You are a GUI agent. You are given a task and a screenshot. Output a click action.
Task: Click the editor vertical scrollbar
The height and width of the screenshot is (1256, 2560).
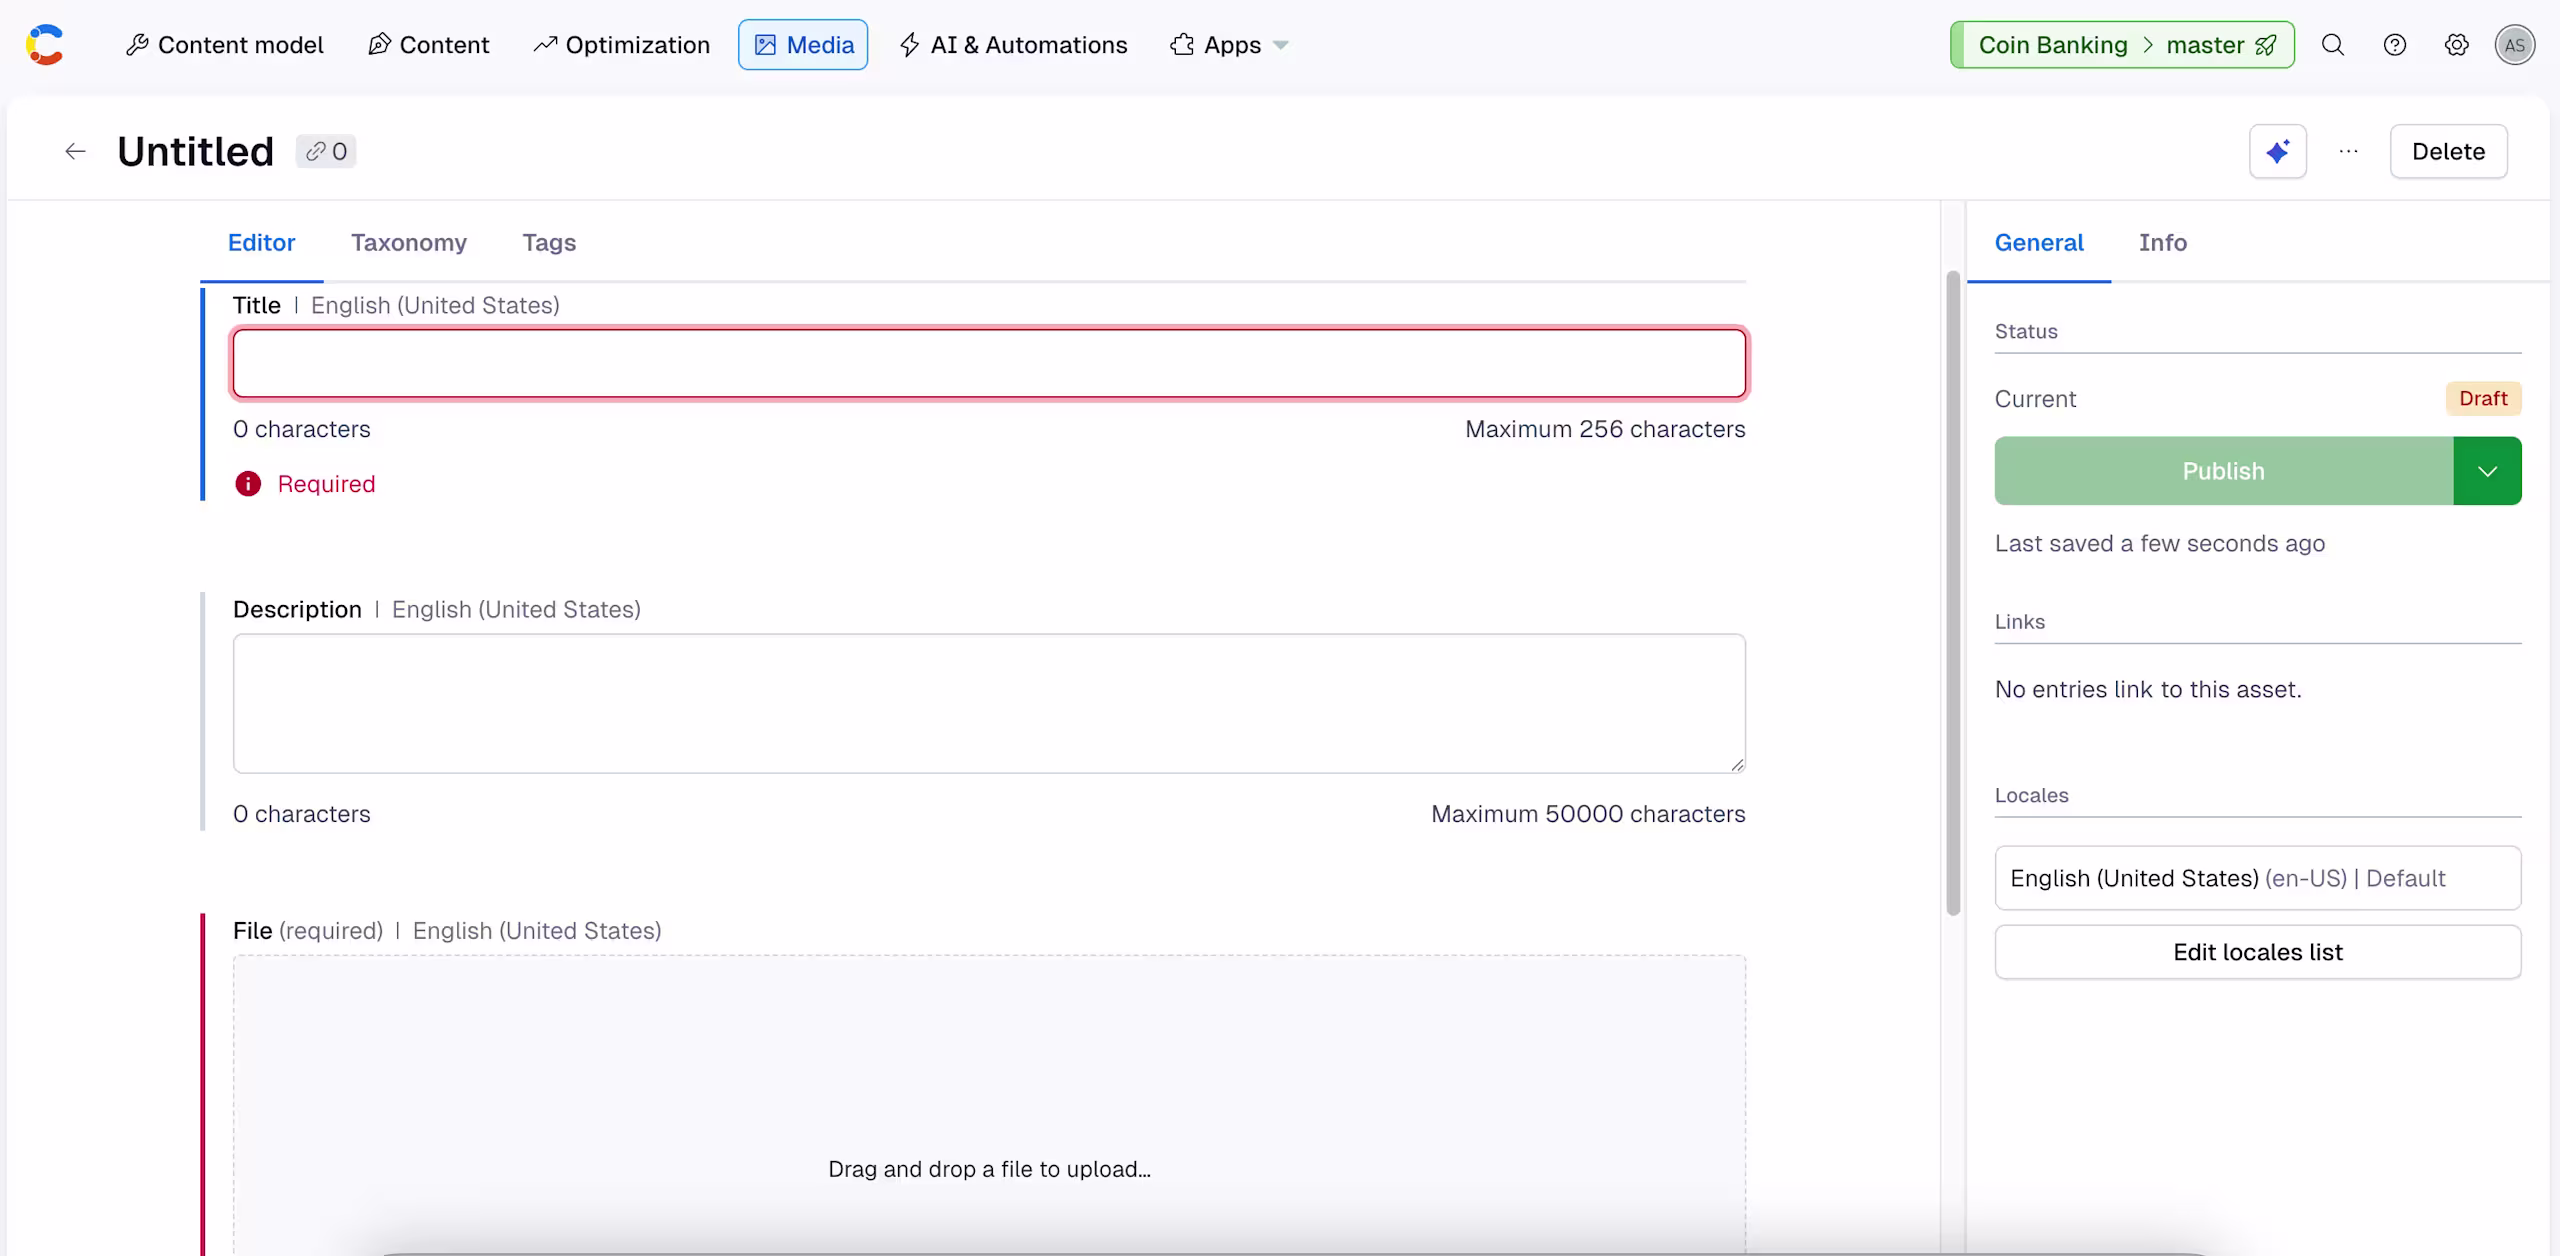(1953, 592)
